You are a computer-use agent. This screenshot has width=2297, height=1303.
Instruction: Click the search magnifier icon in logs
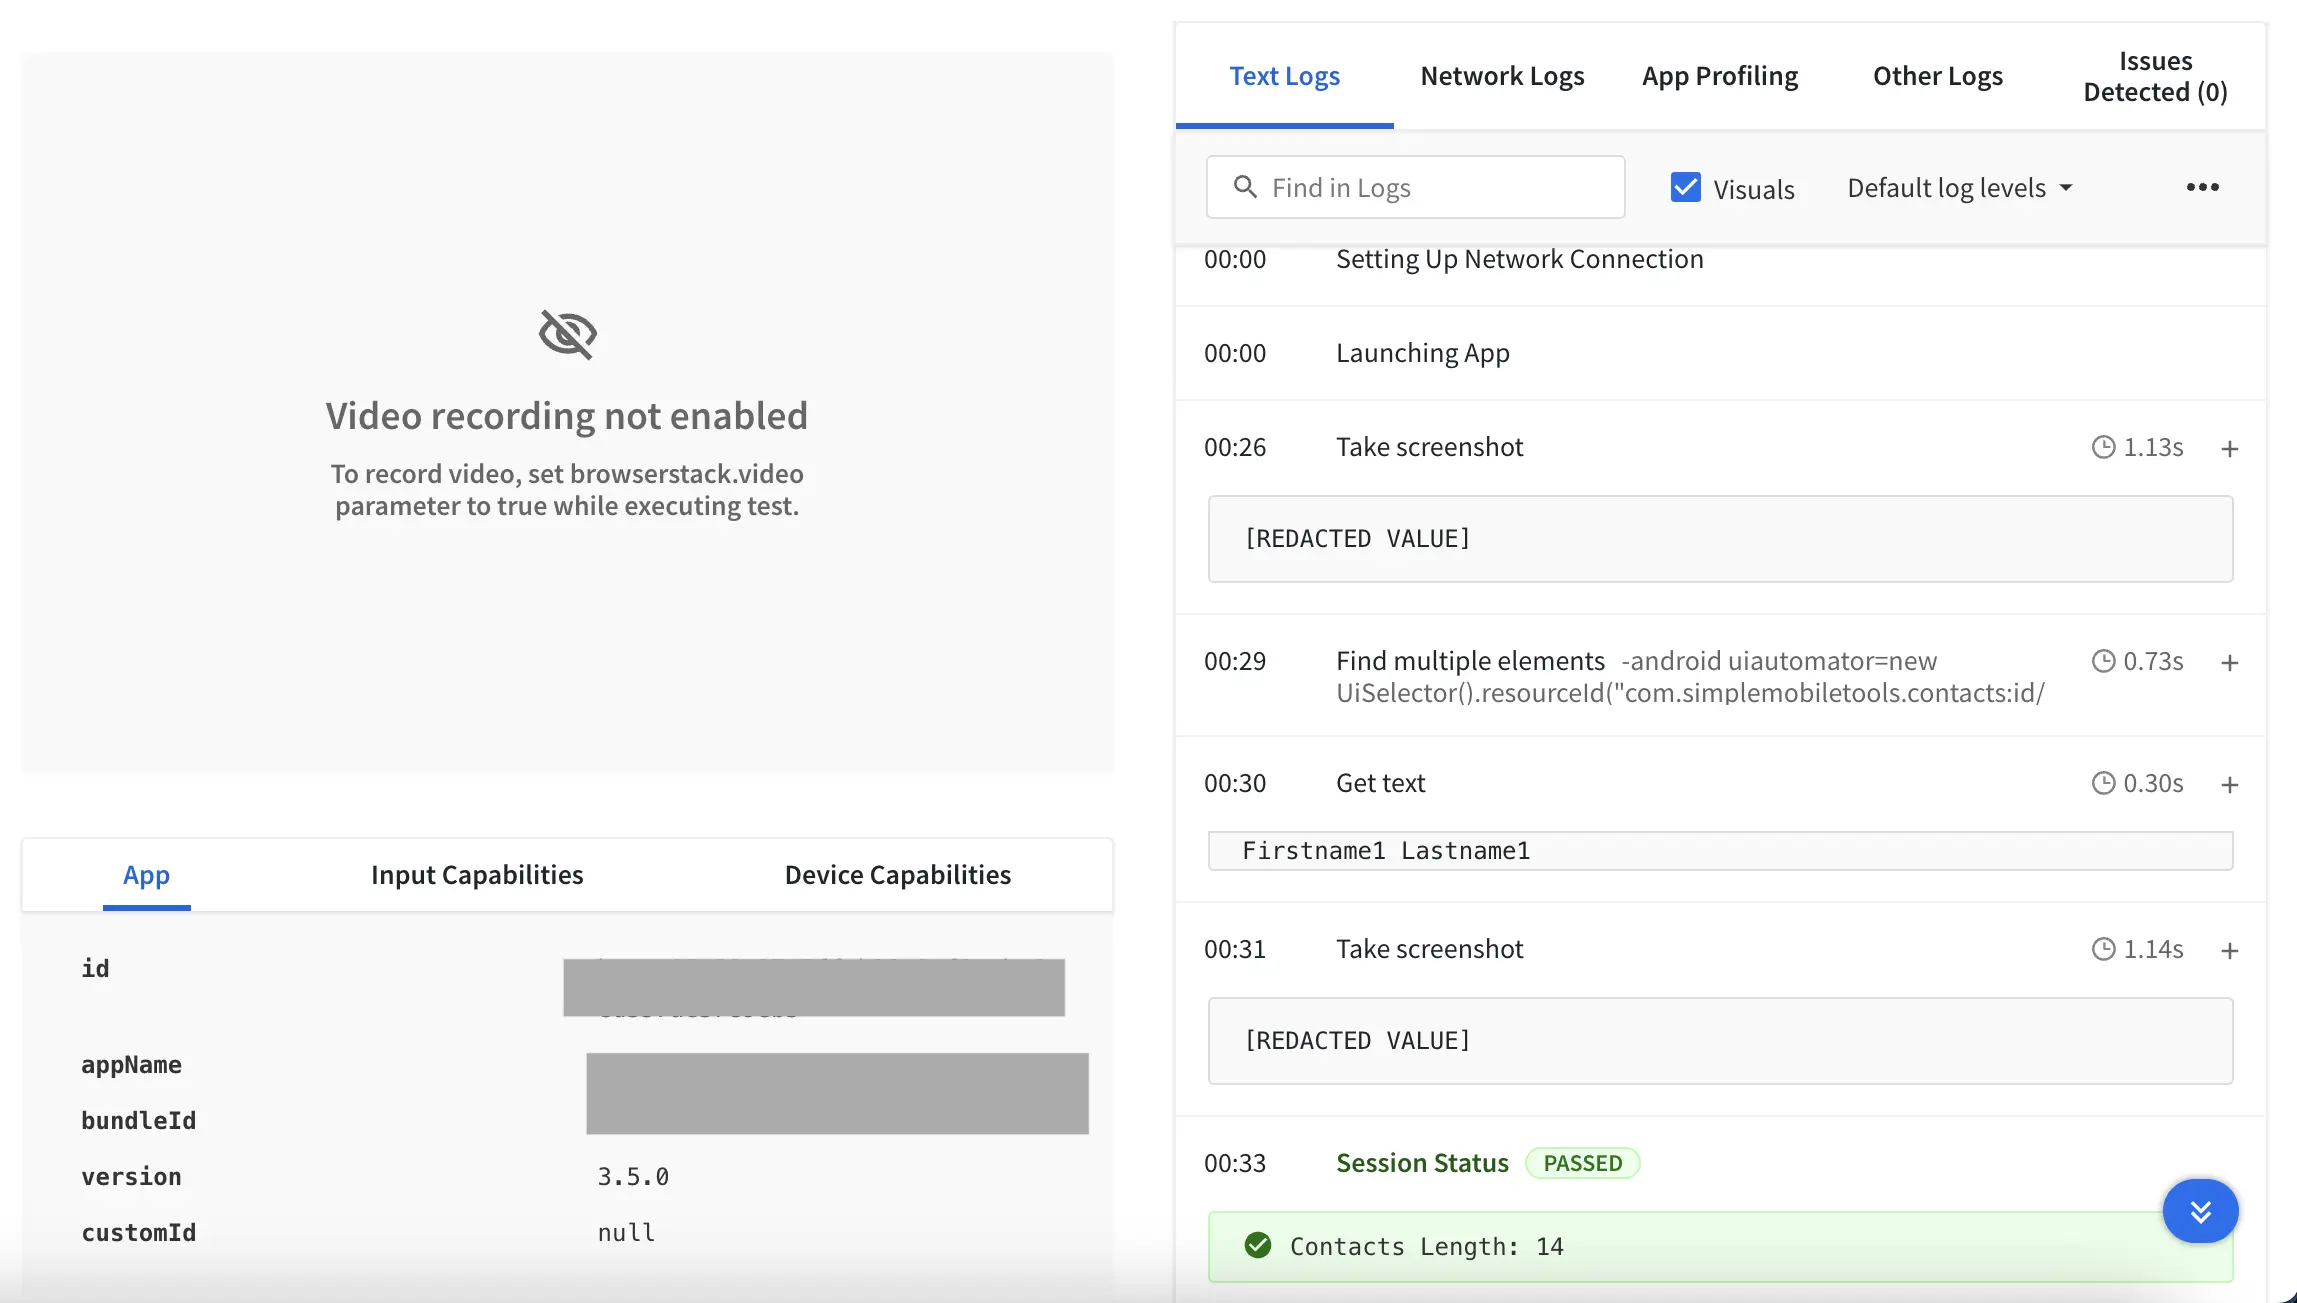click(1245, 187)
